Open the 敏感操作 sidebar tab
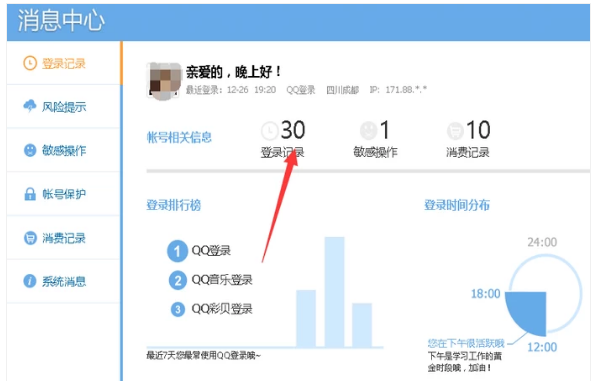This screenshot has width=591, height=381. pyautogui.click(x=63, y=150)
